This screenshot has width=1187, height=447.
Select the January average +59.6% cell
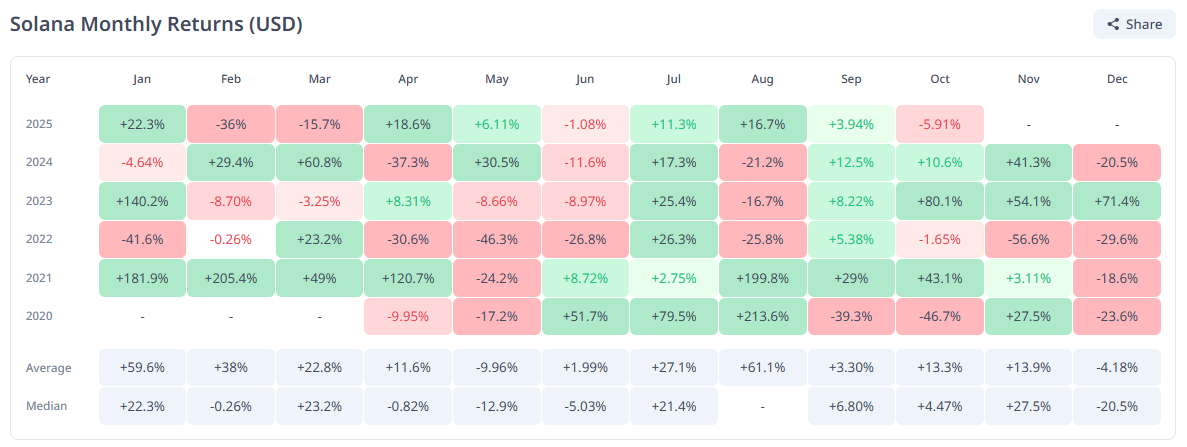tap(142, 368)
